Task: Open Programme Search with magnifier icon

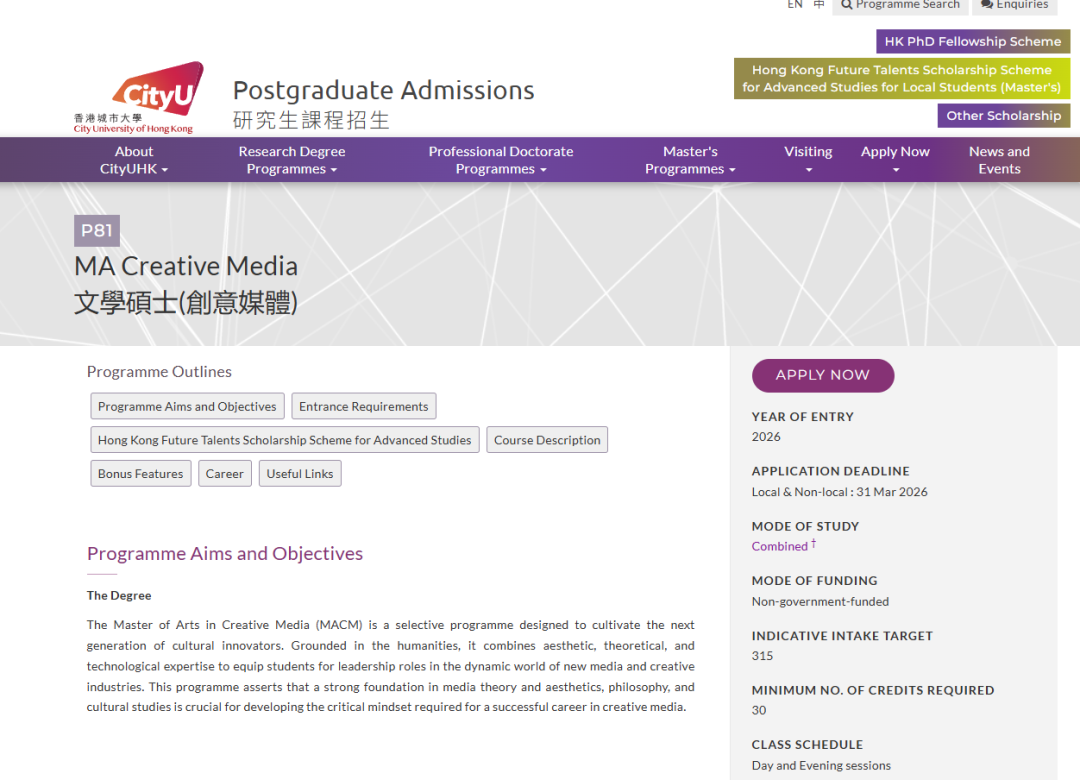Action: pyautogui.click(x=899, y=5)
